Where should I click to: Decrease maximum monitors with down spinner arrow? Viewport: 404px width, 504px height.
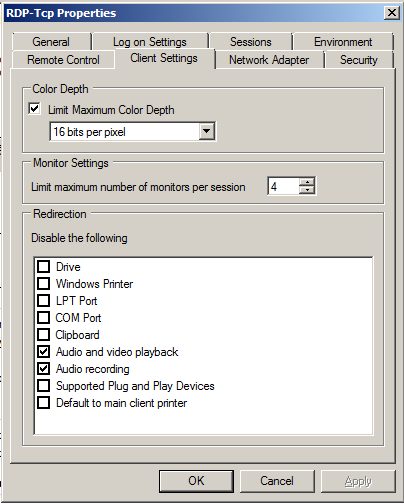click(307, 190)
